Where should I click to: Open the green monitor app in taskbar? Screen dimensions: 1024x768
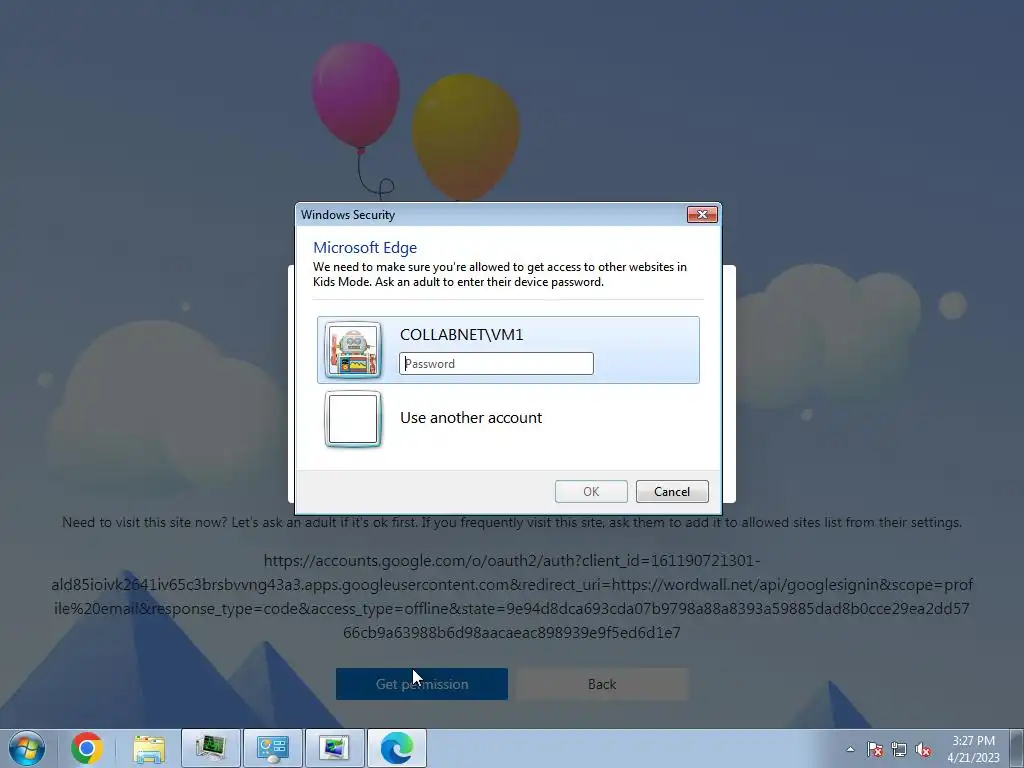pyautogui.click(x=211, y=748)
